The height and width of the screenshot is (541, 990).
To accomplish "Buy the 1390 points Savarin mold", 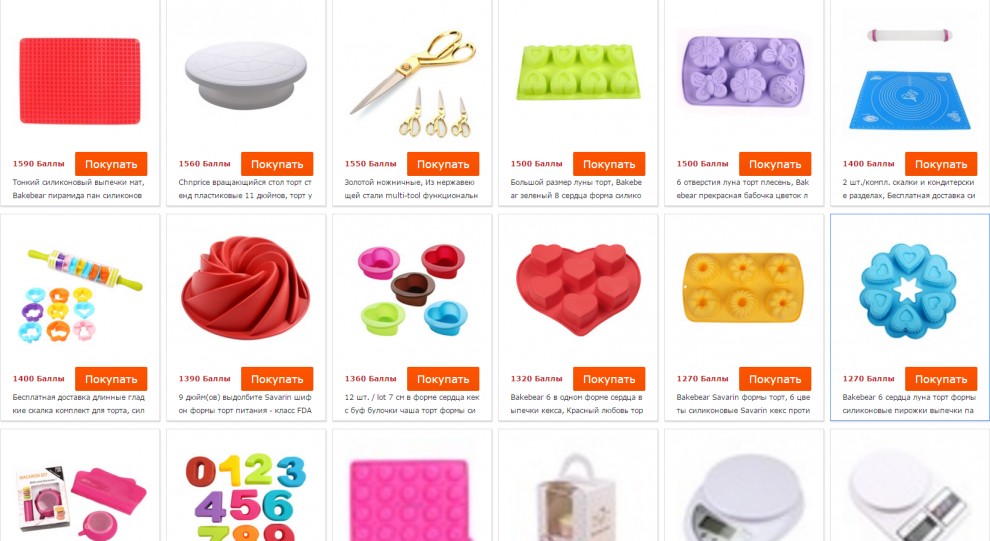I will pyautogui.click(x=277, y=379).
